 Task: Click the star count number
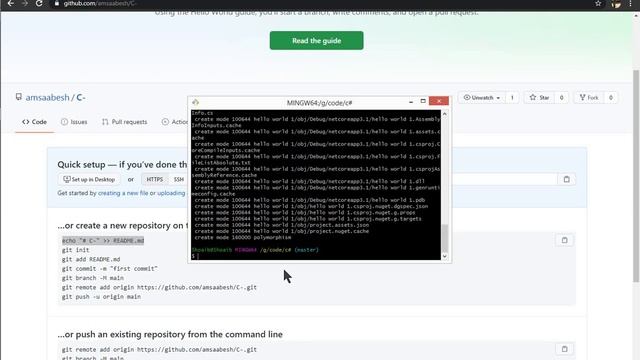coord(561,98)
